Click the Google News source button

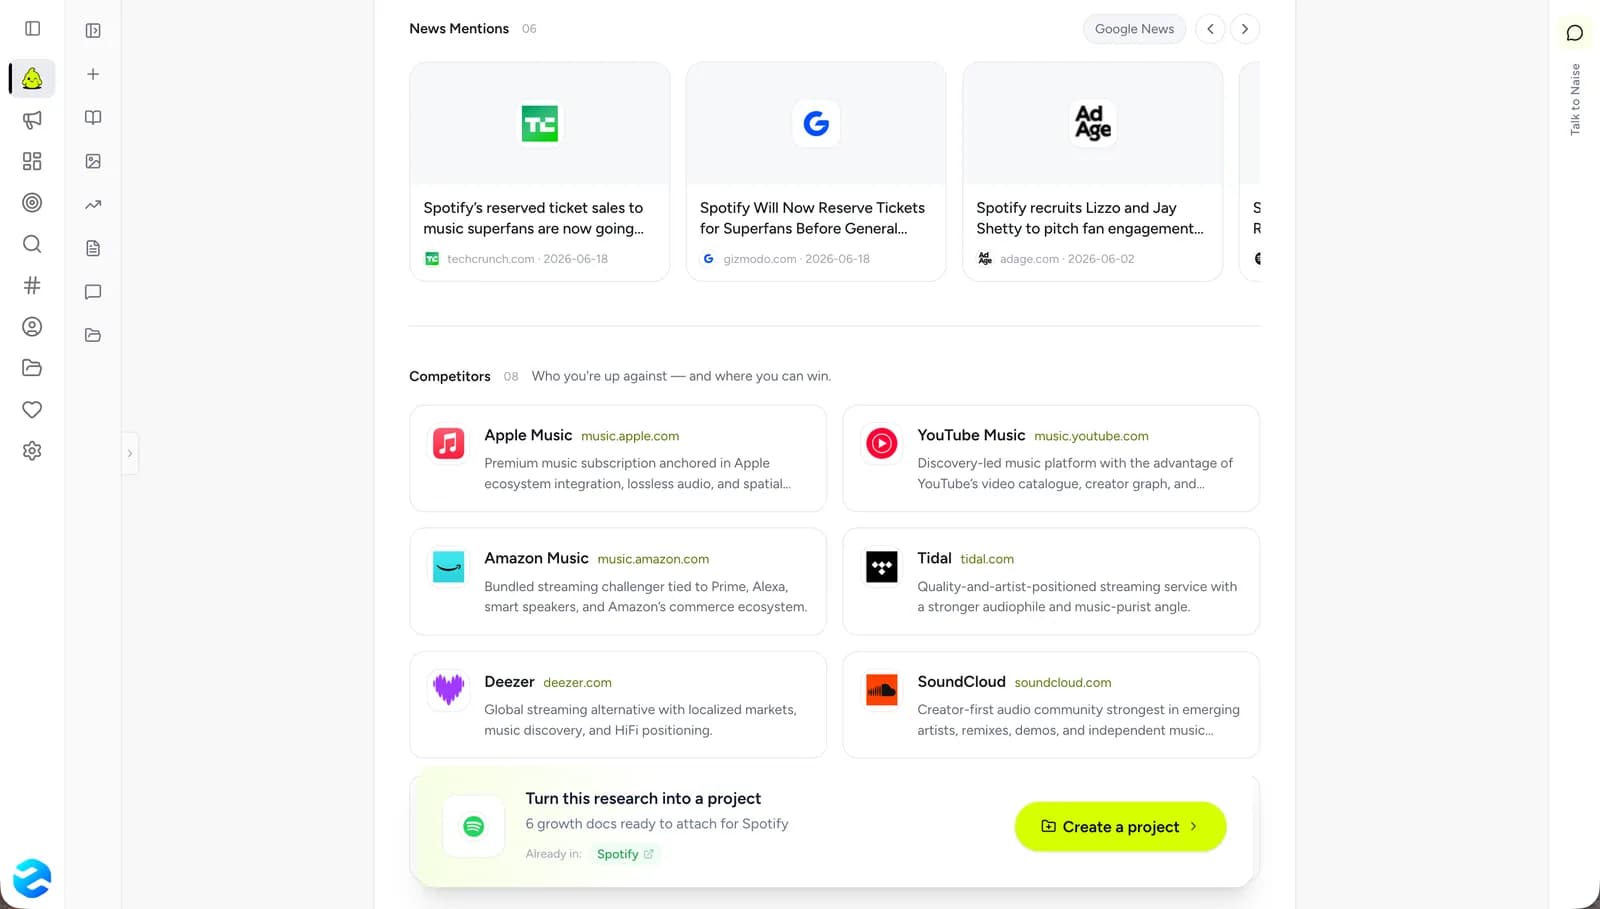(x=1134, y=29)
